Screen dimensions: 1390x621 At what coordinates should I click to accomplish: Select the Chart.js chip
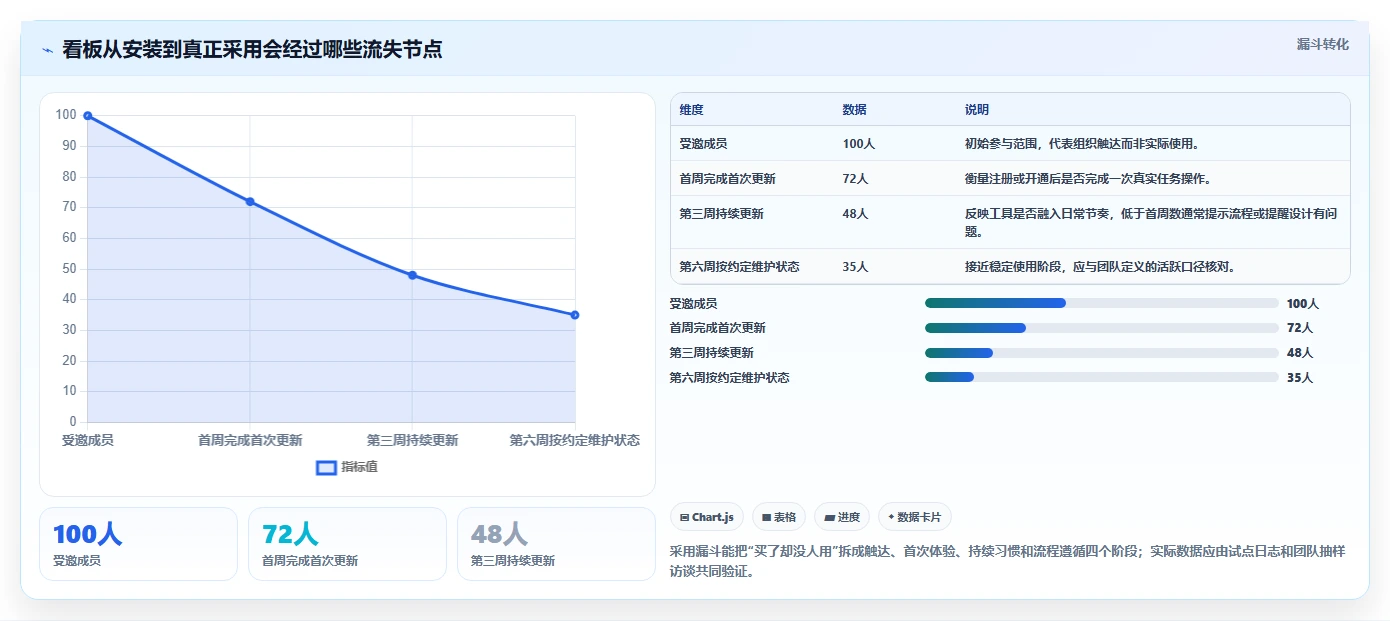point(707,517)
